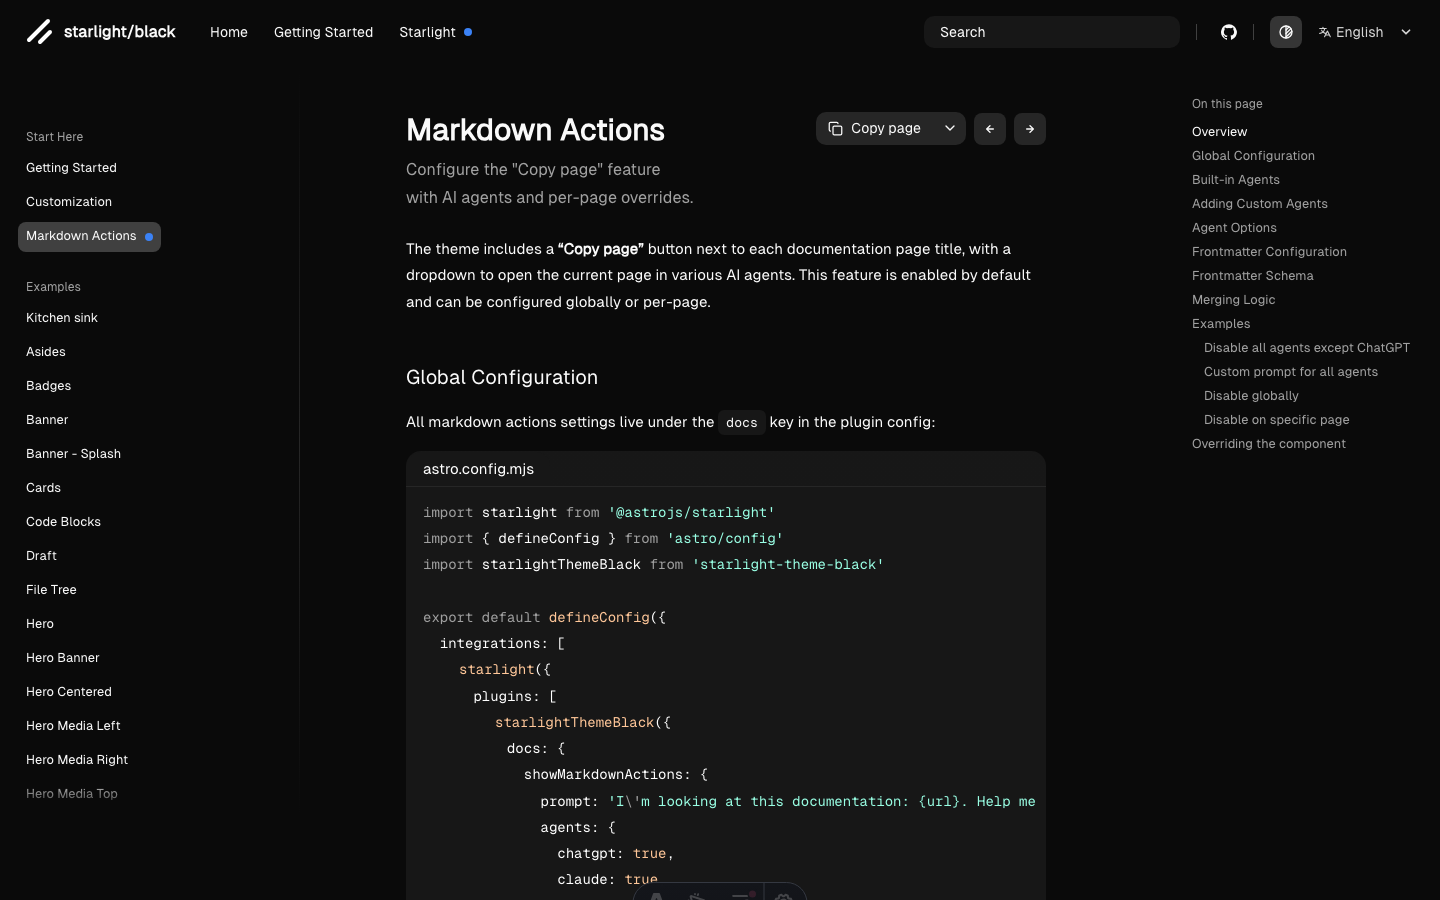
Task: Jump to Examples in page outline
Action: (x=1221, y=324)
